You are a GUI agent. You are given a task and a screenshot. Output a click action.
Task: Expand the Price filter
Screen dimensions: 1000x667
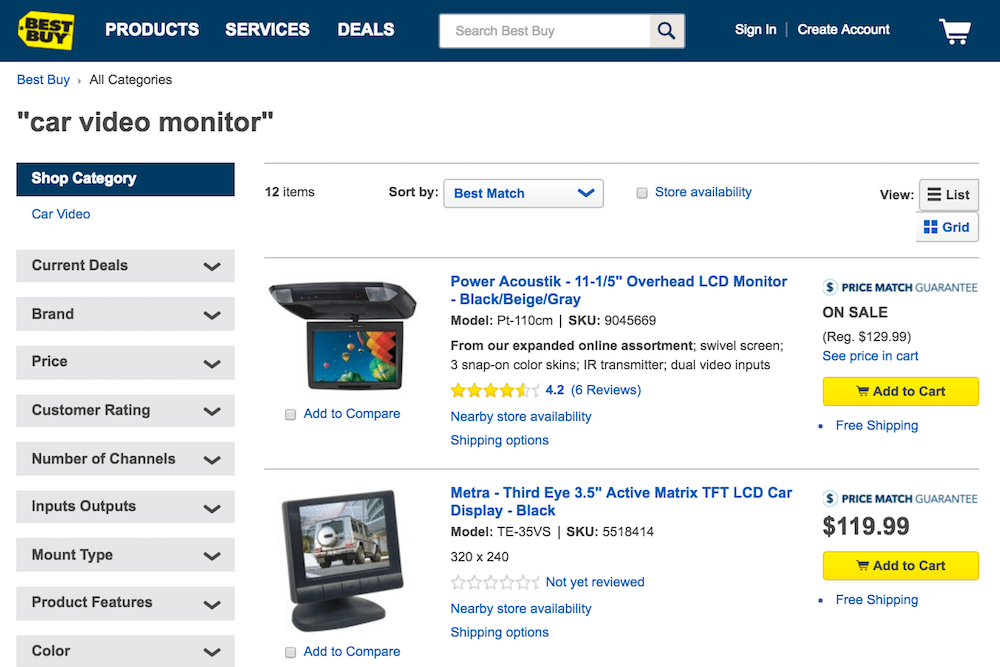coord(125,362)
